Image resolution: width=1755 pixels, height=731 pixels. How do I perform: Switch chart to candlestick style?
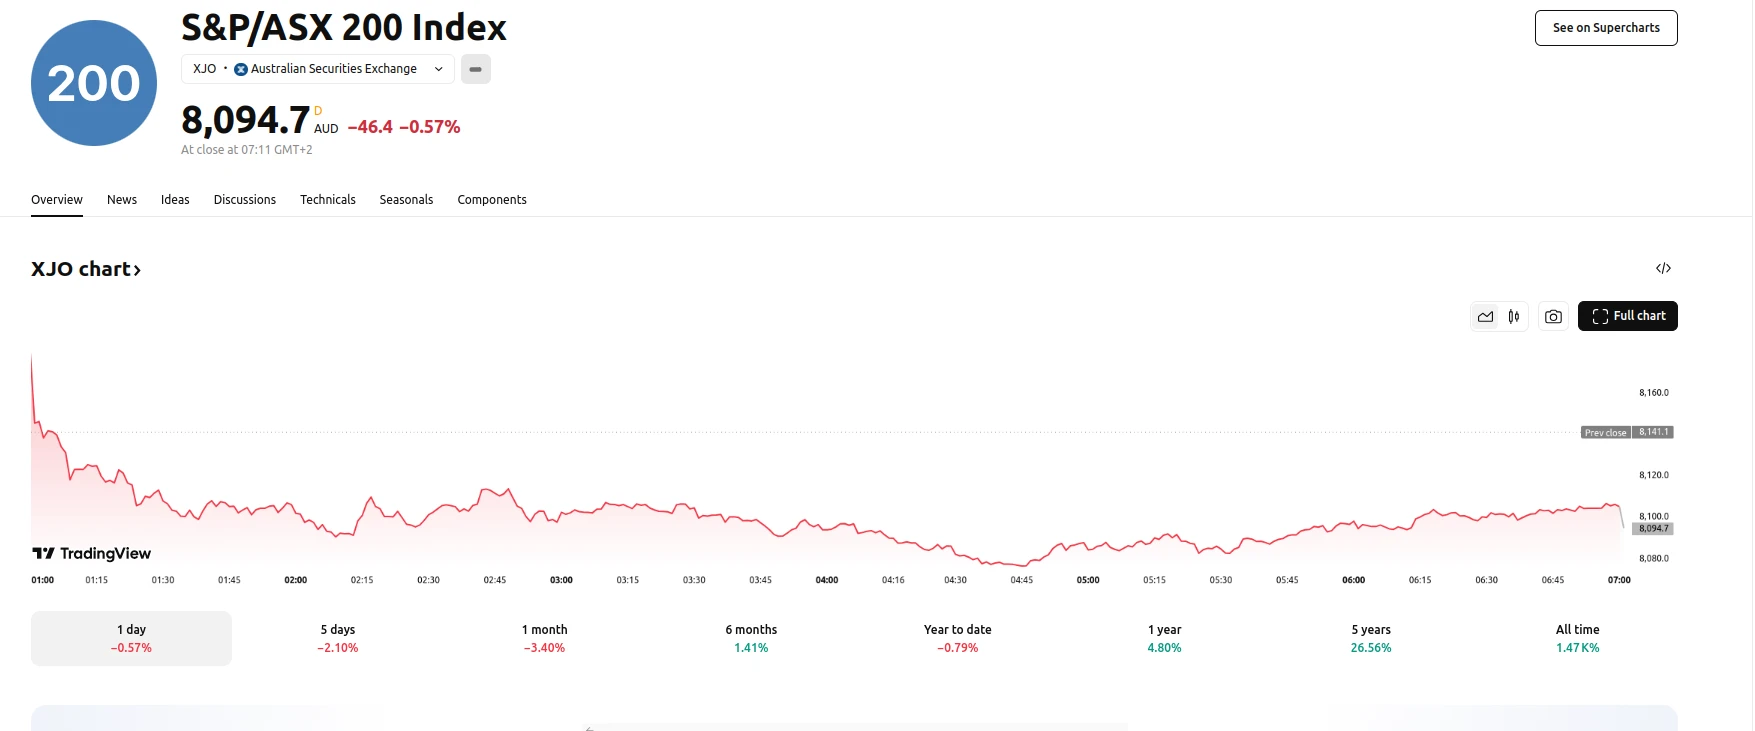(1513, 316)
